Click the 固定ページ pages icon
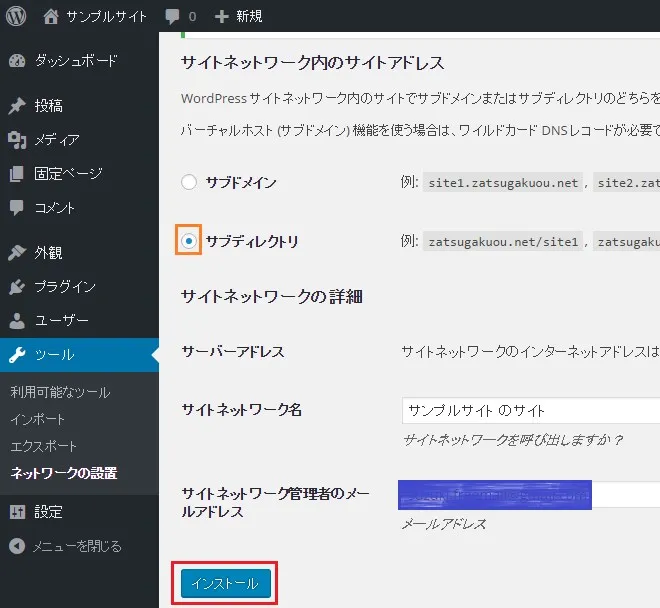Screen dimensions: 660x608 tap(17, 174)
